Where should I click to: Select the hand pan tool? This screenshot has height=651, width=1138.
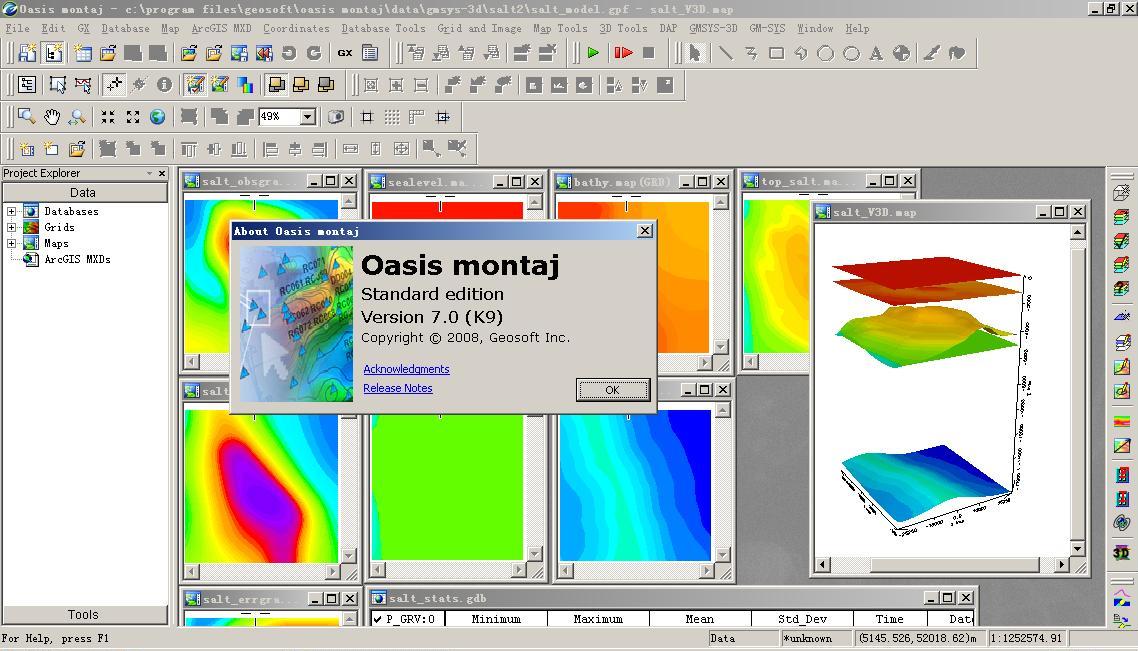point(52,116)
